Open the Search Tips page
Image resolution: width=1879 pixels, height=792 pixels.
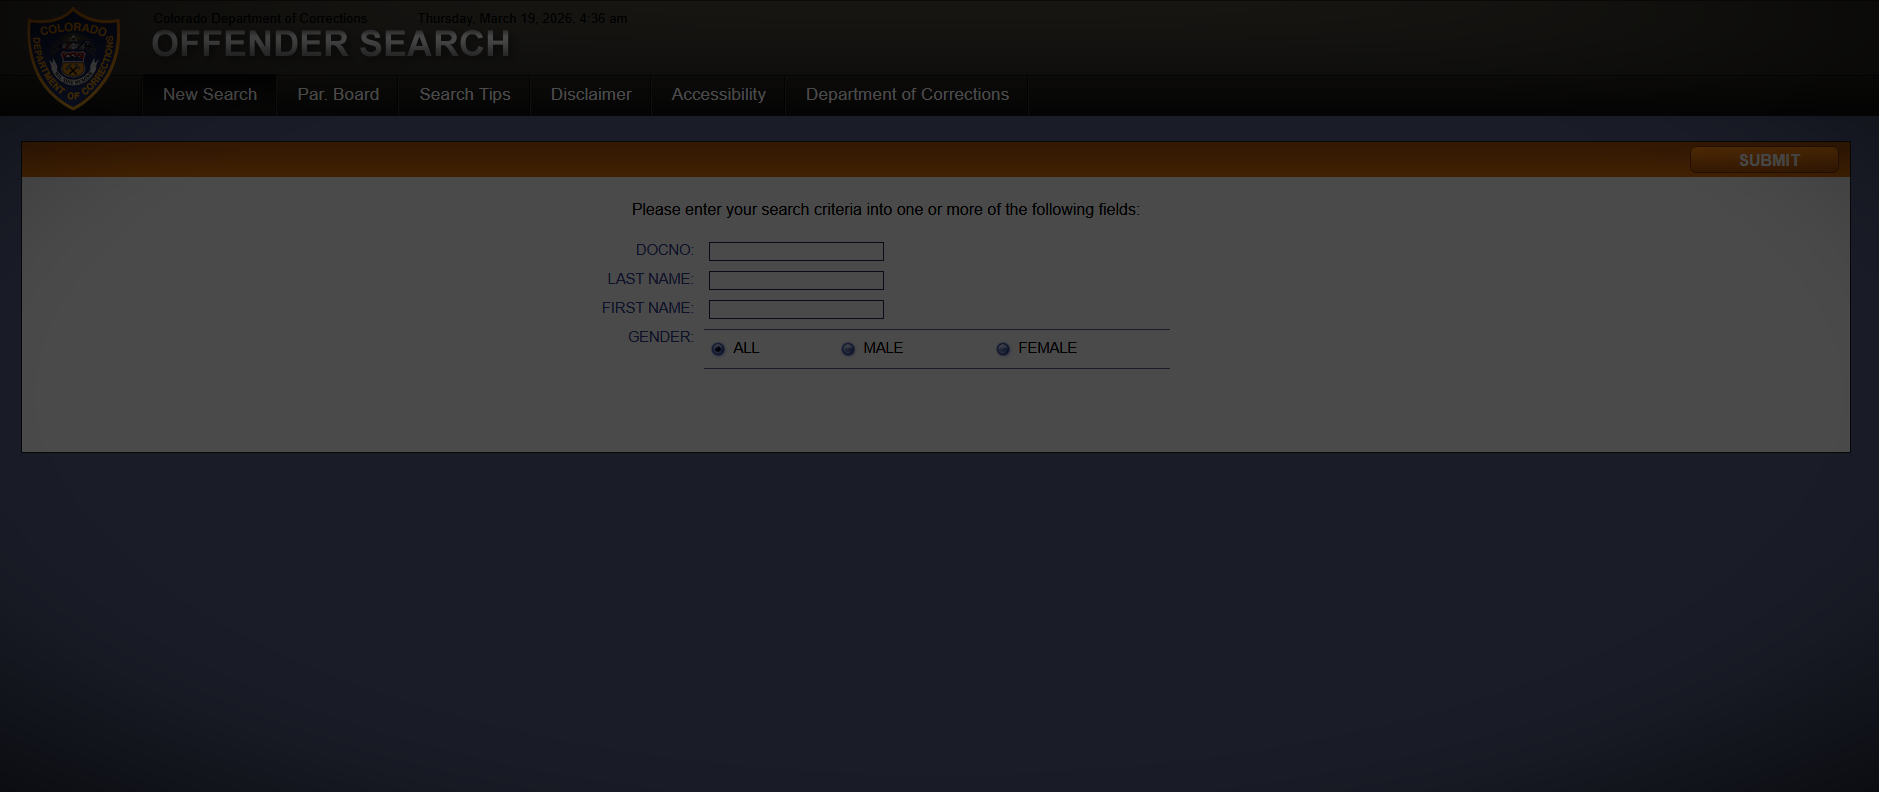(465, 95)
